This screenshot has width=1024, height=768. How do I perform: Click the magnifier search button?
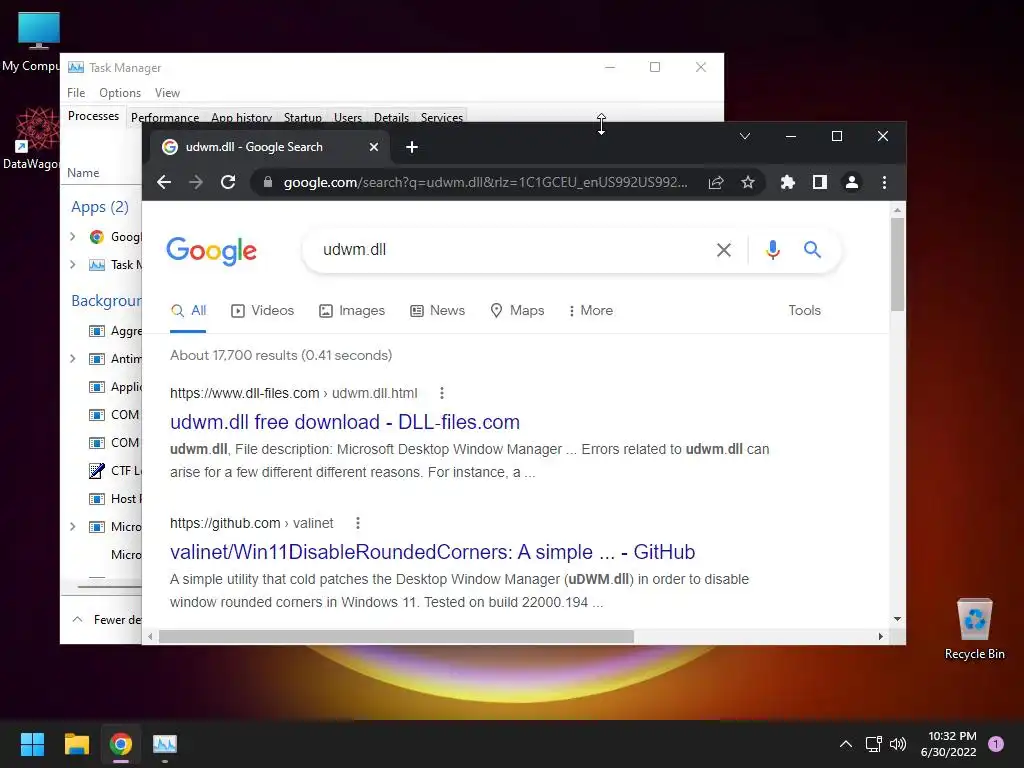click(812, 249)
